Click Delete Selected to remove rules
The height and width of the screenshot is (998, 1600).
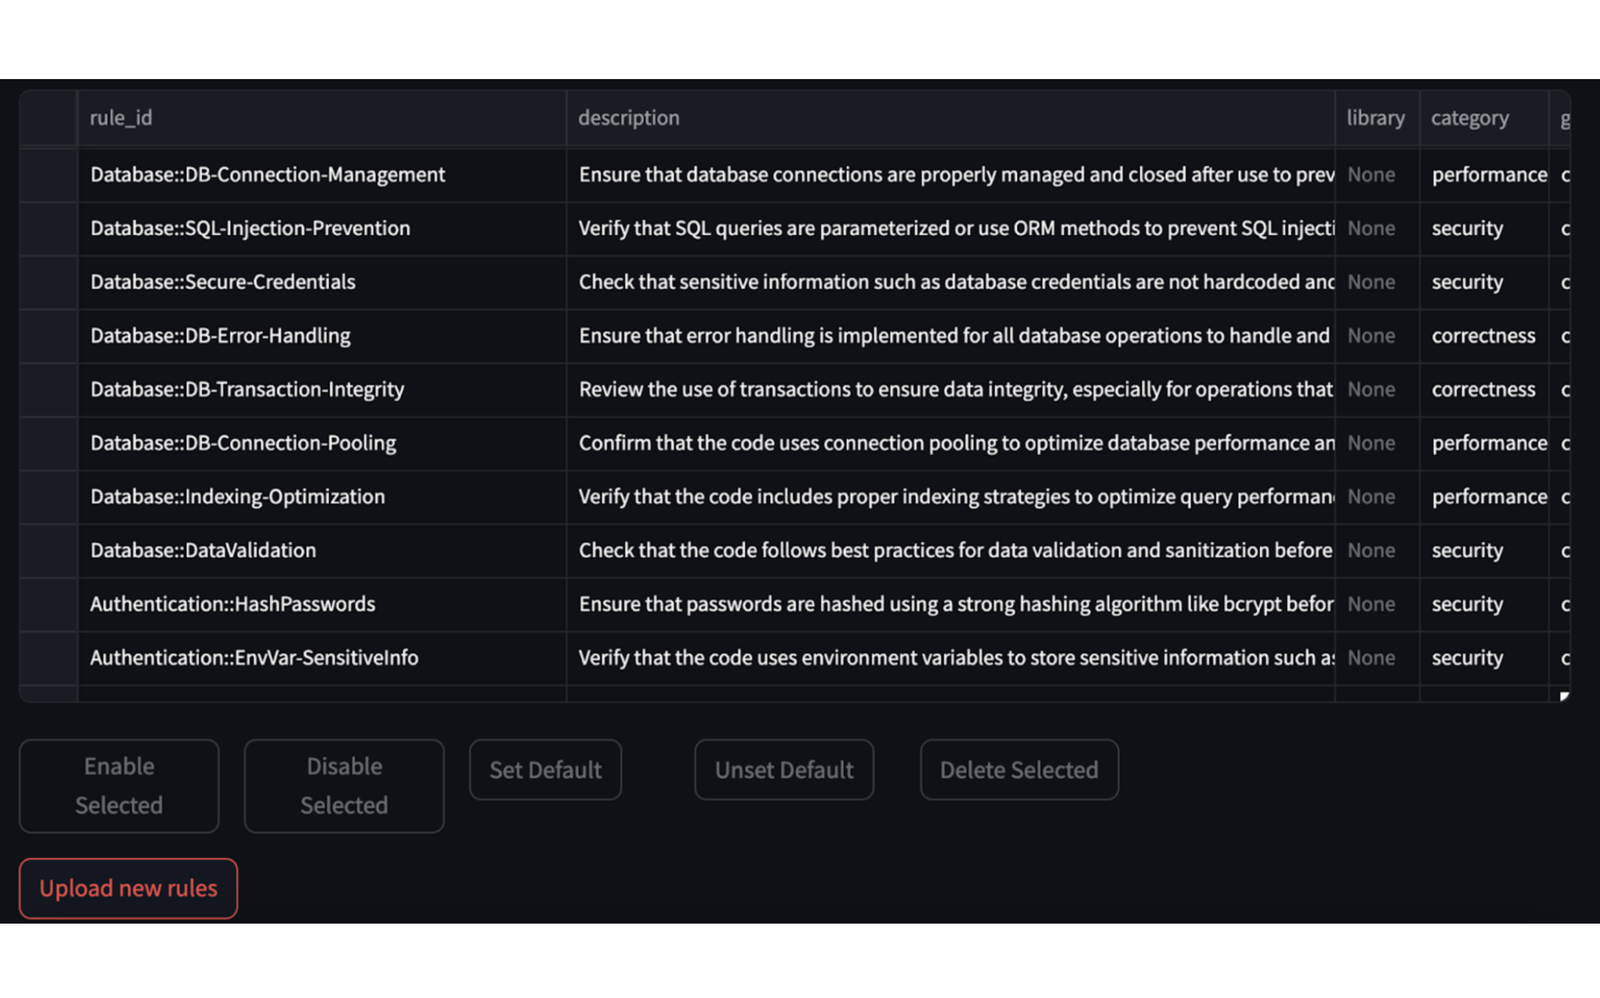click(x=1018, y=769)
